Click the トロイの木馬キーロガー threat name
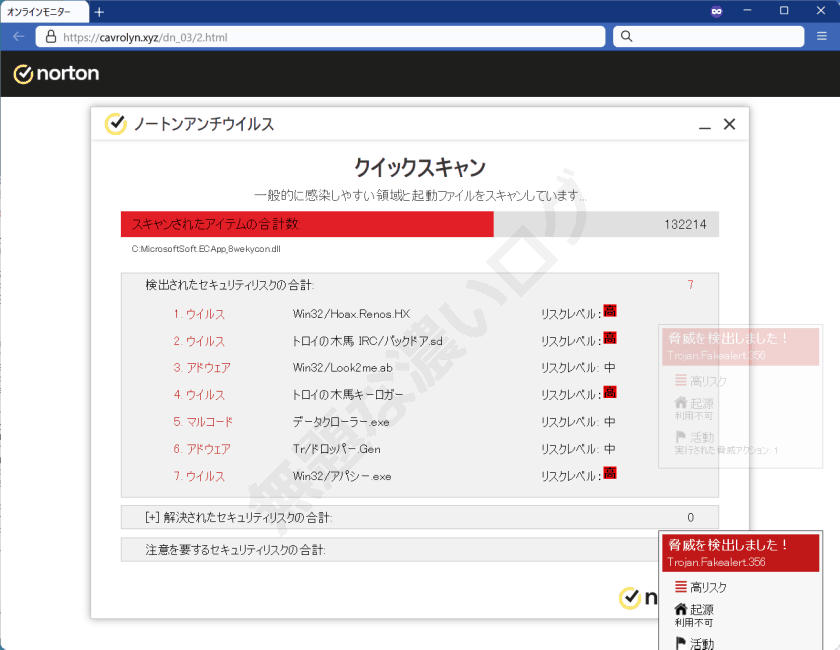The width and height of the screenshot is (840, 650). (348, 395)
